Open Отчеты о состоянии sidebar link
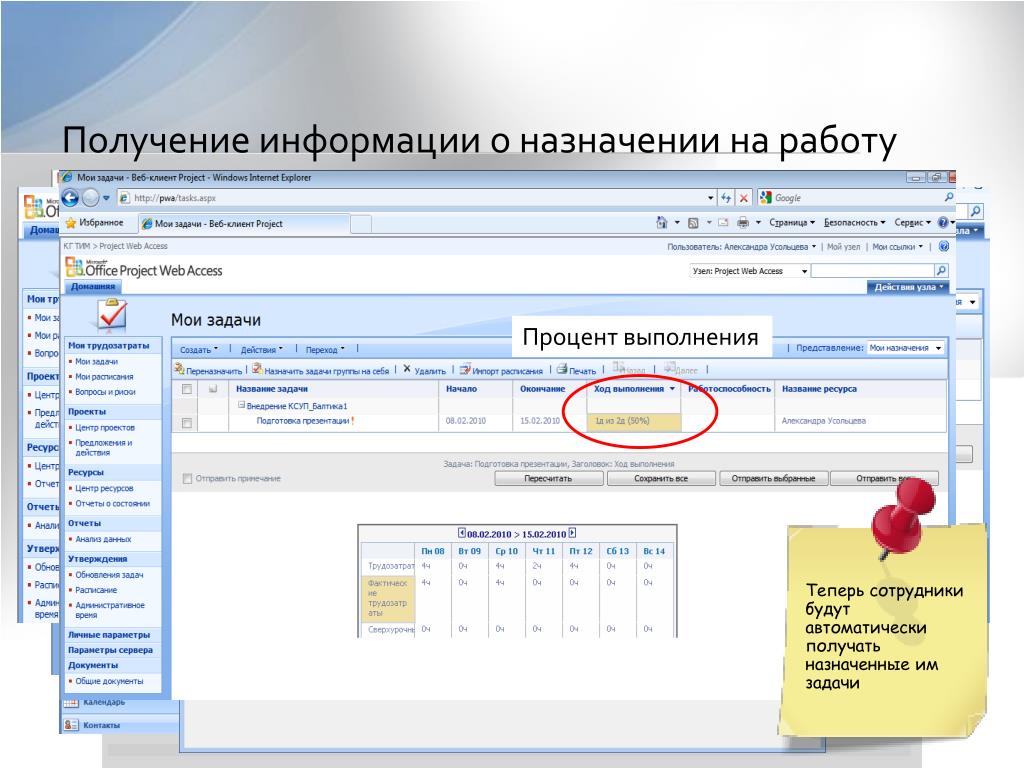Viewport: 1024px width, 768px height. click(x=112, y=504)
